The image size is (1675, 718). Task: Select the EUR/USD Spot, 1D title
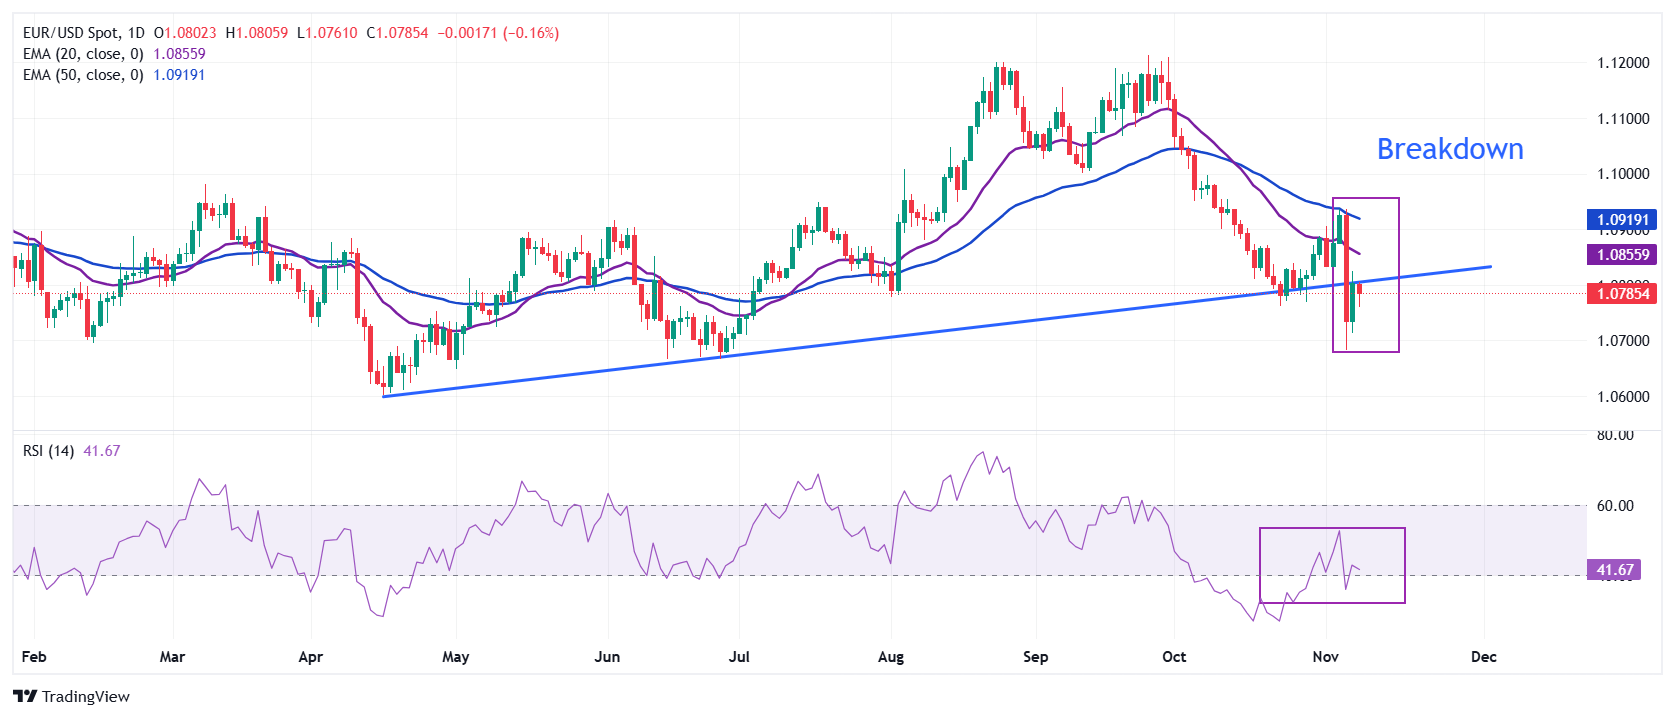click(83, 33)
